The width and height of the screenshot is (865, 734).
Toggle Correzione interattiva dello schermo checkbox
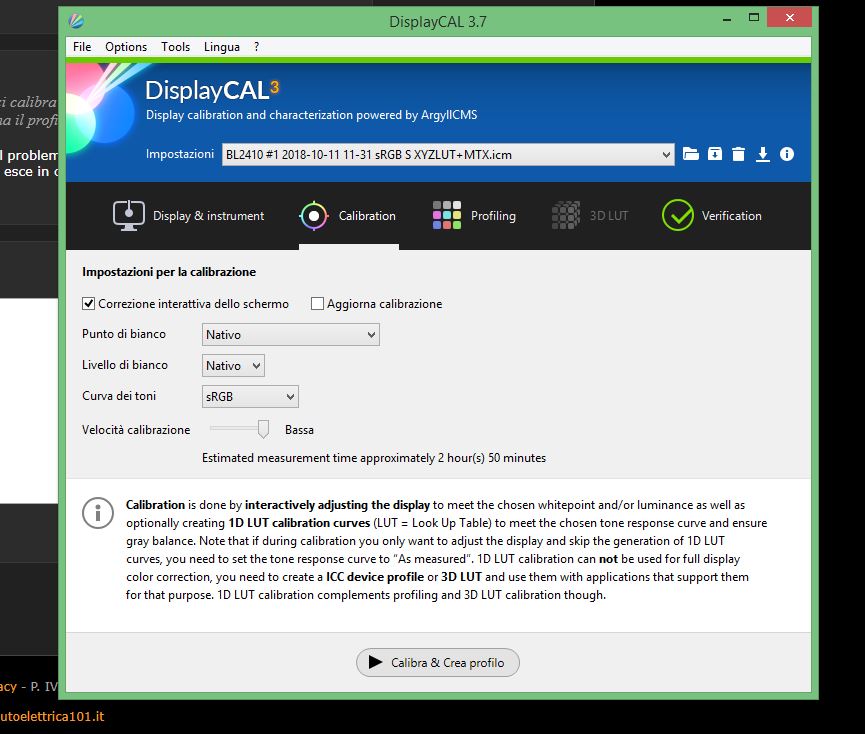pyautogui.click(x=88, y=303)
